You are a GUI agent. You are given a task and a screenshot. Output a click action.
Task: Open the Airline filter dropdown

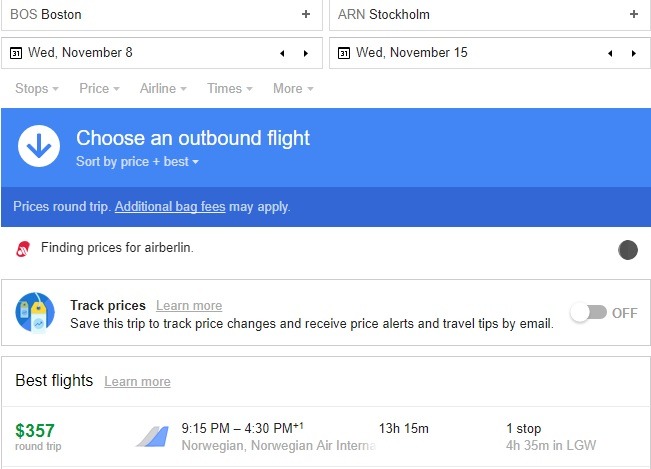163,89
